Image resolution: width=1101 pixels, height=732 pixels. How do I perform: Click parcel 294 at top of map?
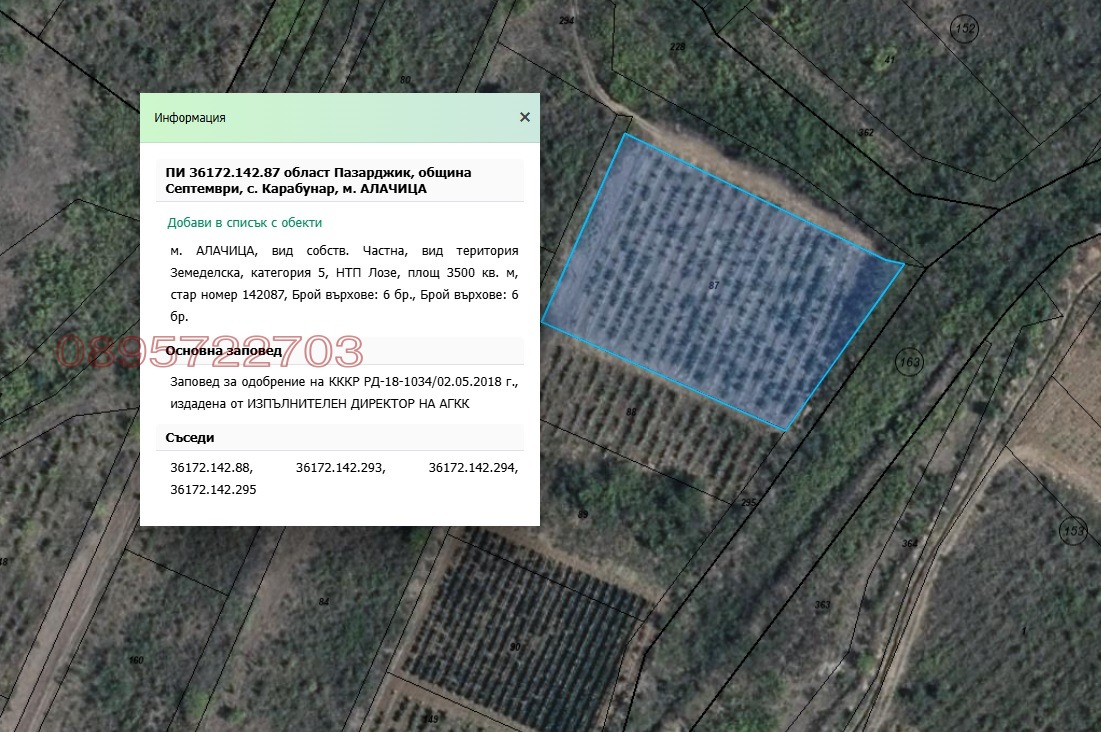566,18
